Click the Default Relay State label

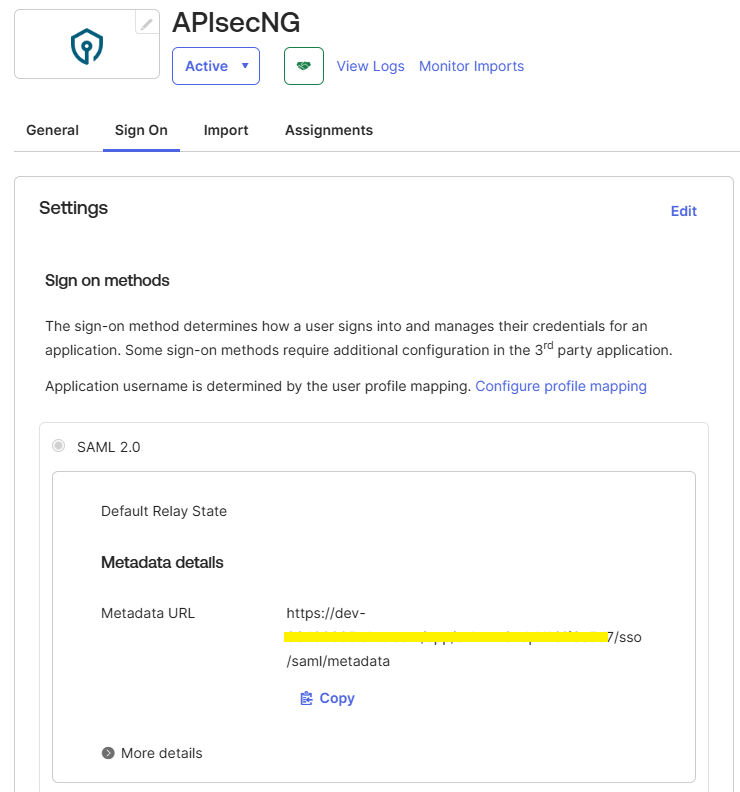point(164,511)
